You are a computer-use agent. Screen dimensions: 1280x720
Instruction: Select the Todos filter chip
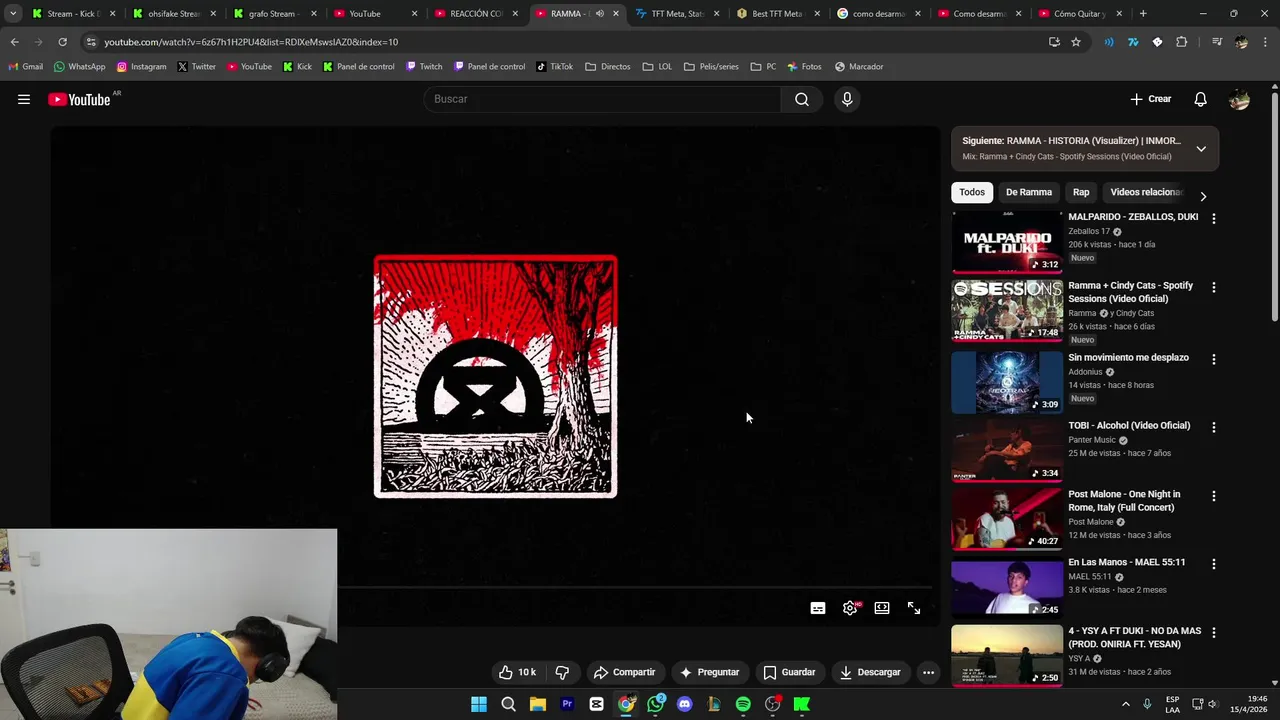coord(972,192)
